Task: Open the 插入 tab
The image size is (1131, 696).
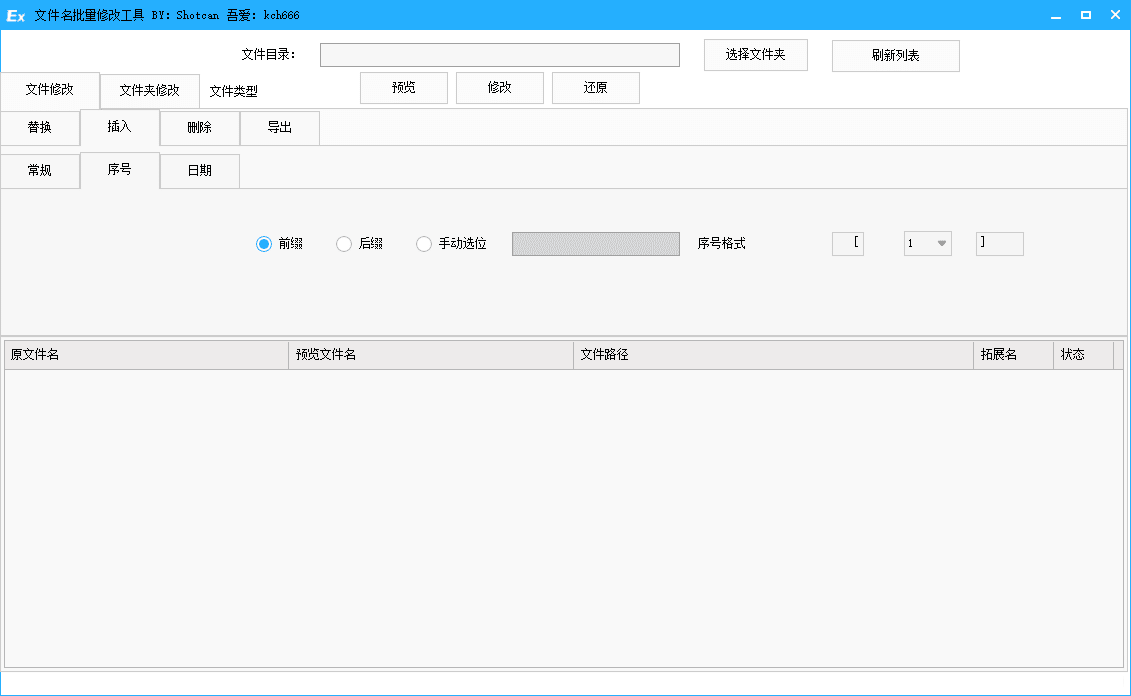Action: 120,127
